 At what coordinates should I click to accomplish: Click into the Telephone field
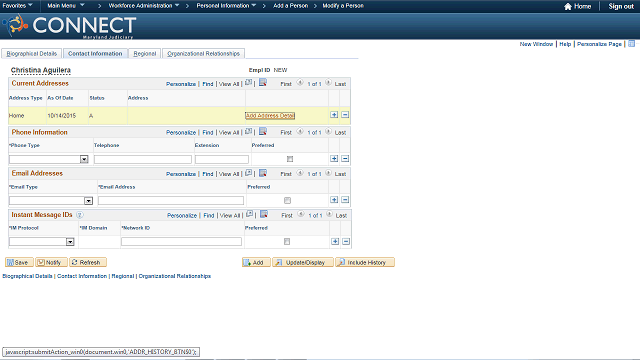(143, 159)
